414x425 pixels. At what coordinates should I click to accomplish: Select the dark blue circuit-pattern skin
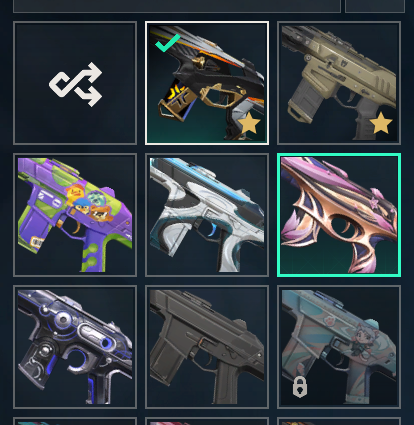click(75, 347)
